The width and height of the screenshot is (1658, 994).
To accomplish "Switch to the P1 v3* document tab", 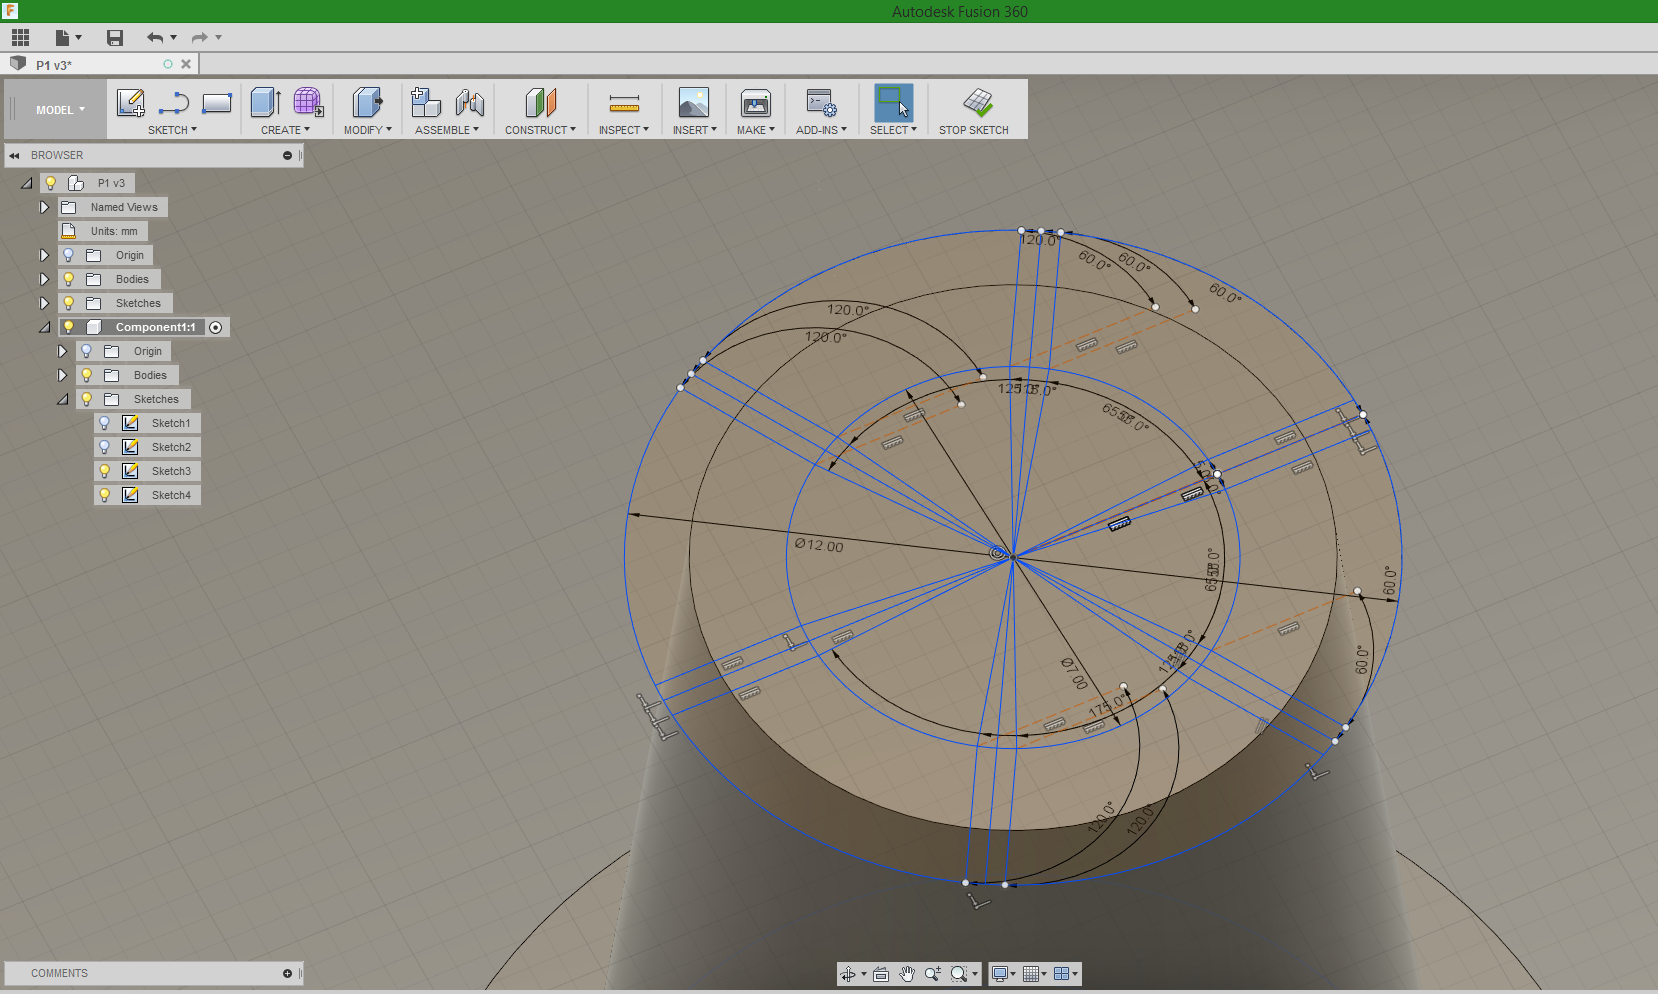I will (54, 65).
